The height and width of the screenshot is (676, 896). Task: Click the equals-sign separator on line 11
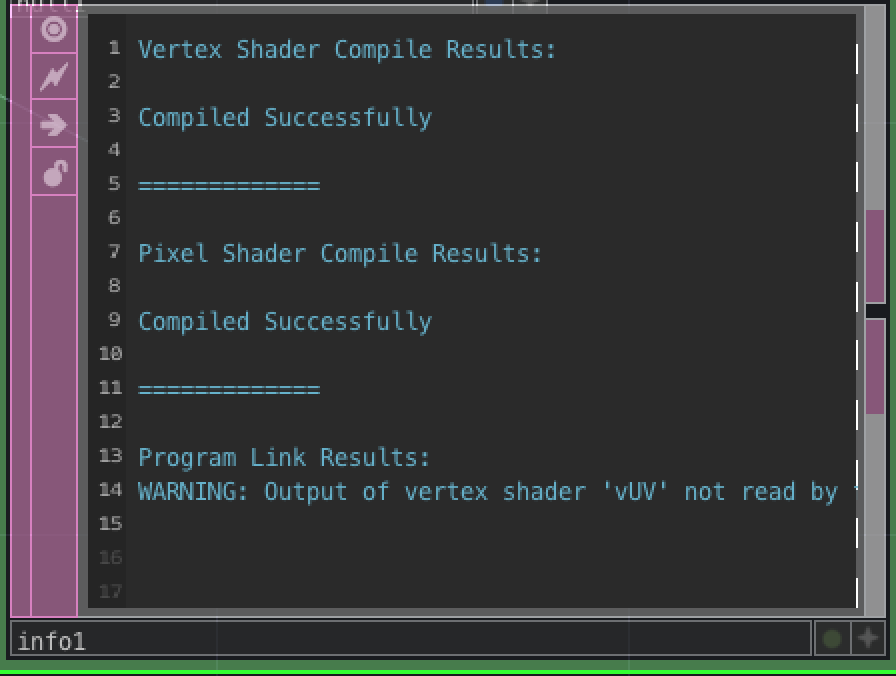[229, 390]
